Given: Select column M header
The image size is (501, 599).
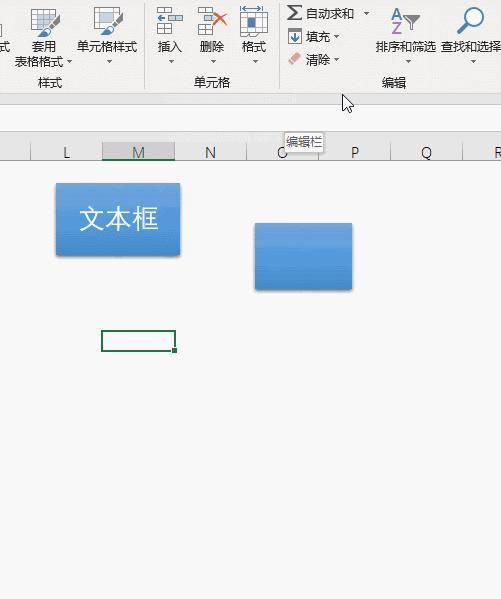Looking at the screenshot, I should pos(138,152).
